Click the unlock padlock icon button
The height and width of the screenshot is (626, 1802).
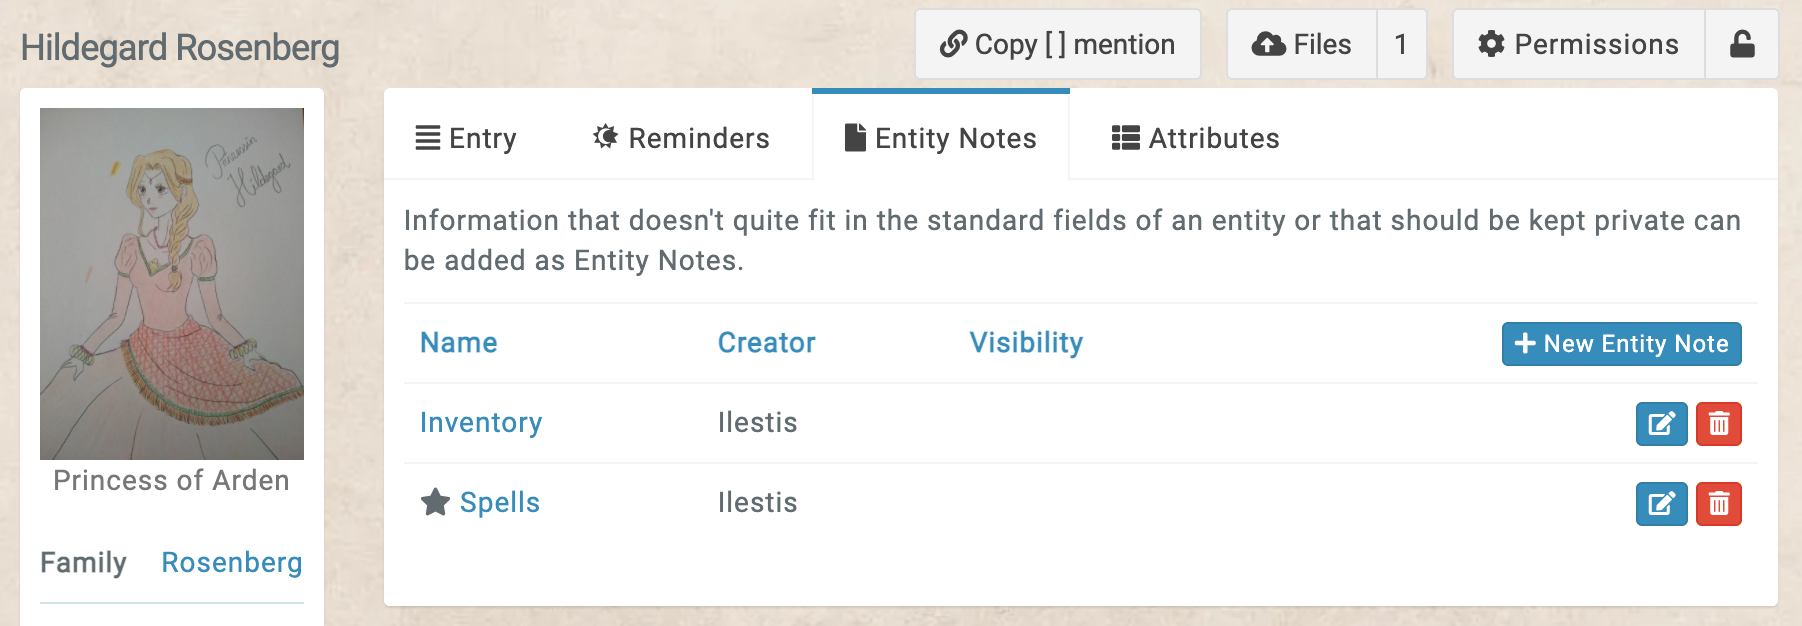click(1741, 44)
